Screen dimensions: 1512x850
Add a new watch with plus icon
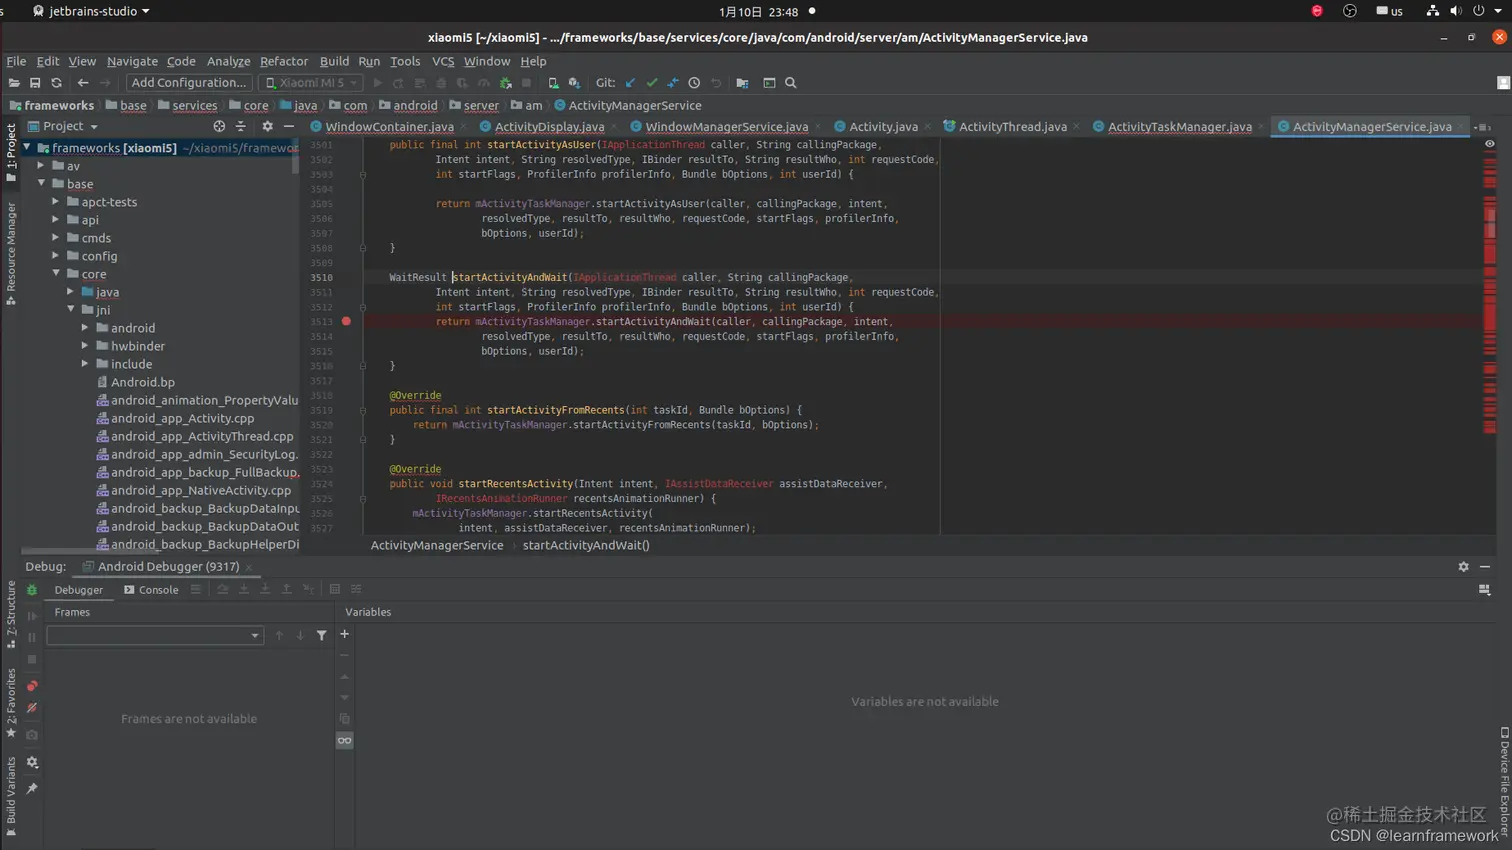point(345,634)
